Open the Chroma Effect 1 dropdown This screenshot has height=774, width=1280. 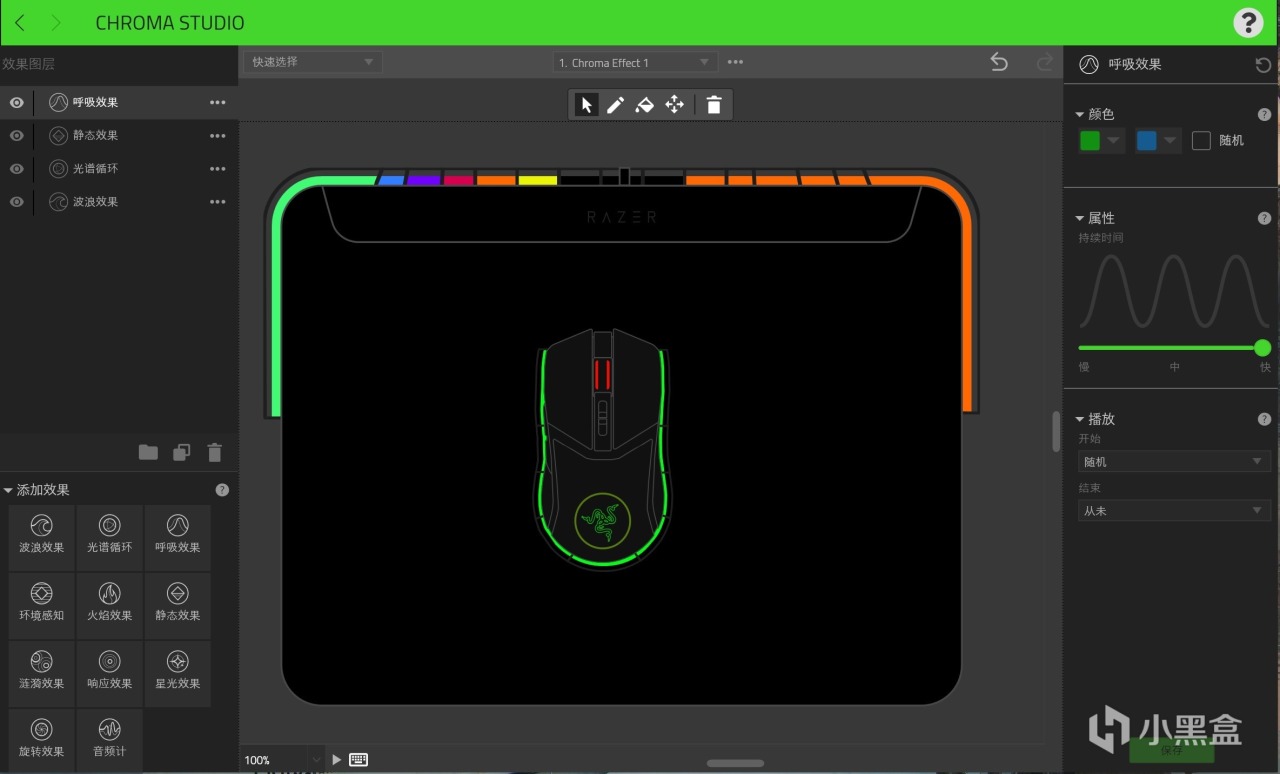635,62
